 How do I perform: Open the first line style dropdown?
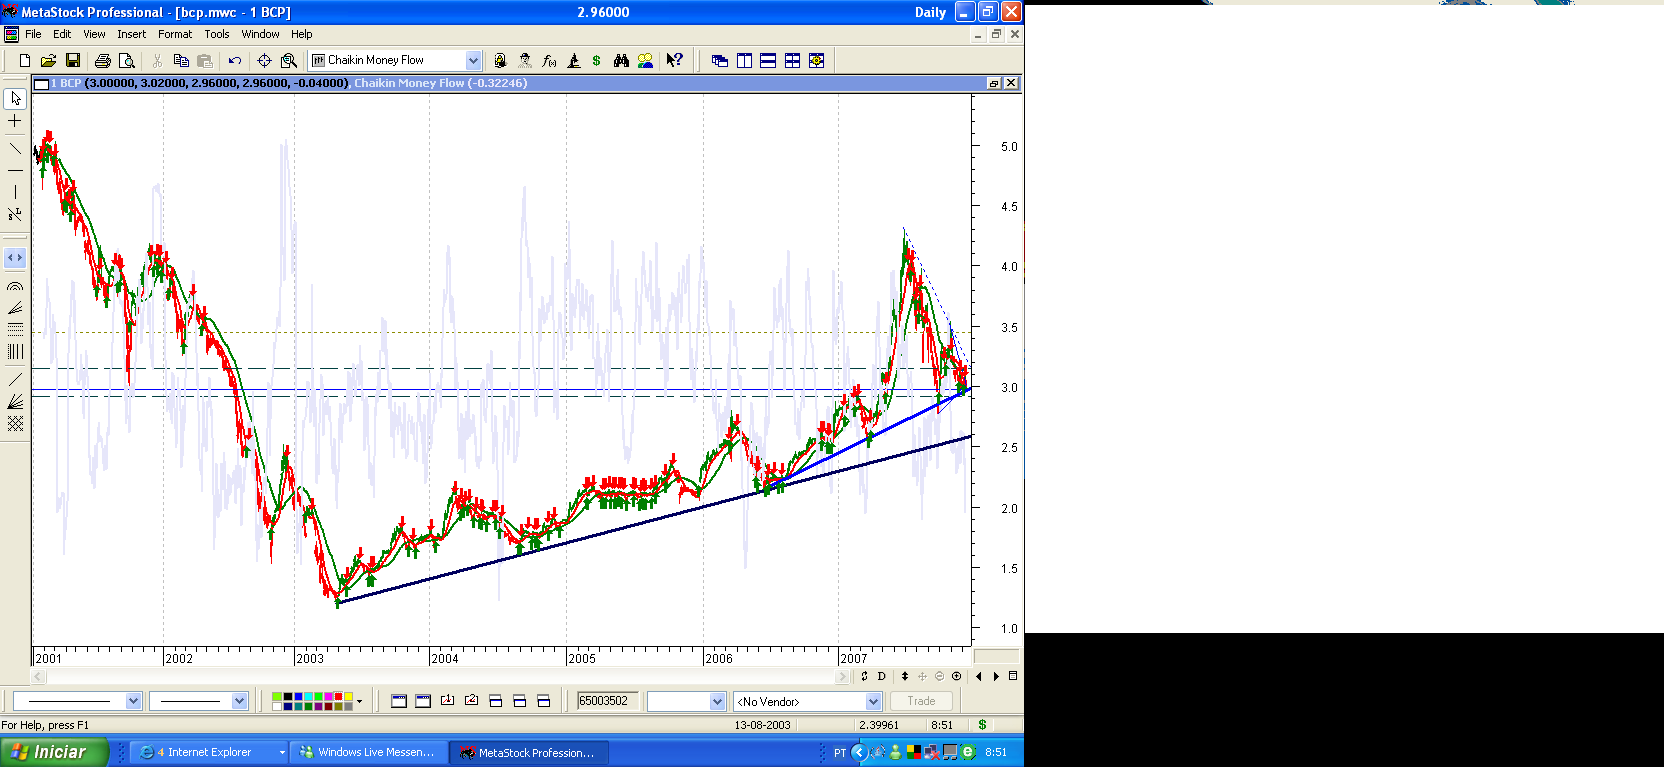coord(133,702)
